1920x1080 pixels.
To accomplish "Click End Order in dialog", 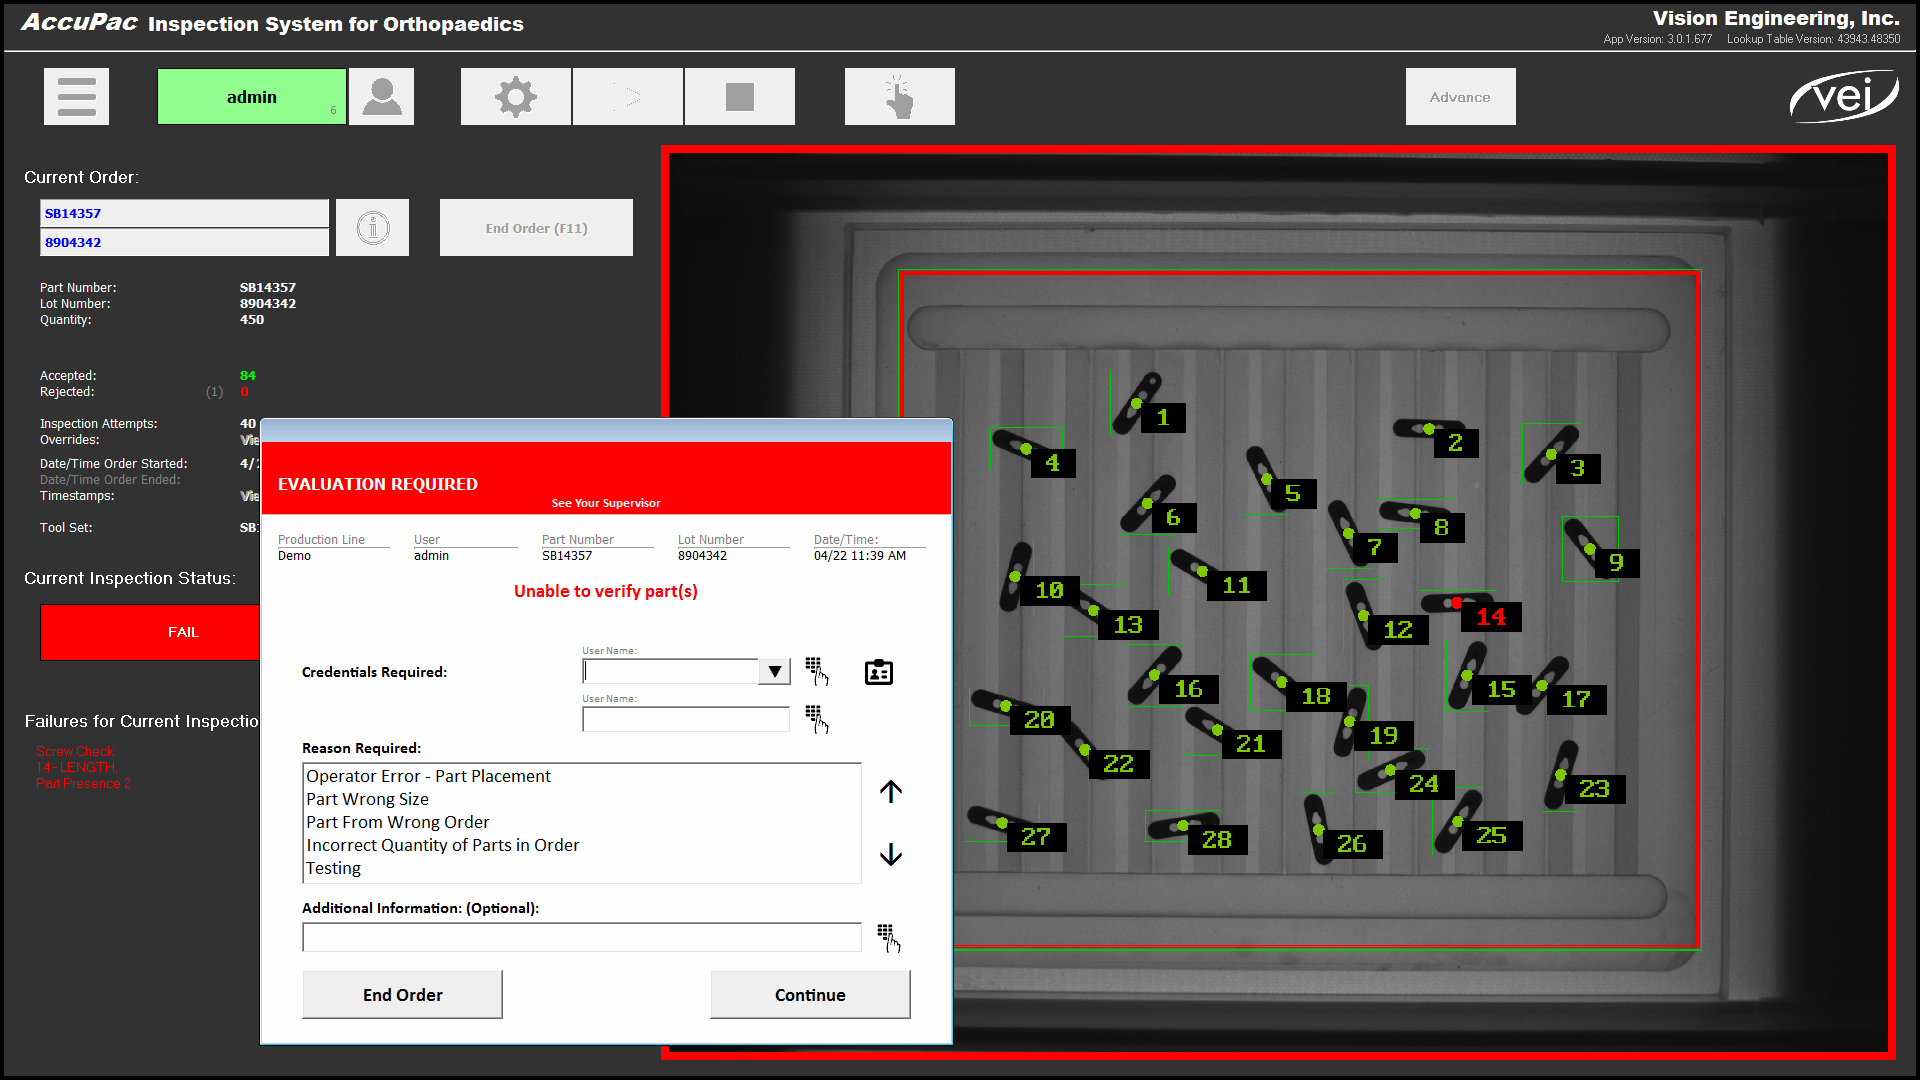I will click(402, 995).
